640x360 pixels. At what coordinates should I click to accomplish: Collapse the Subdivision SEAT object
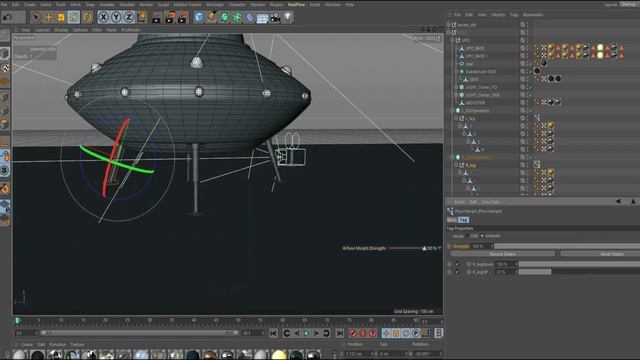coord(456,71)
